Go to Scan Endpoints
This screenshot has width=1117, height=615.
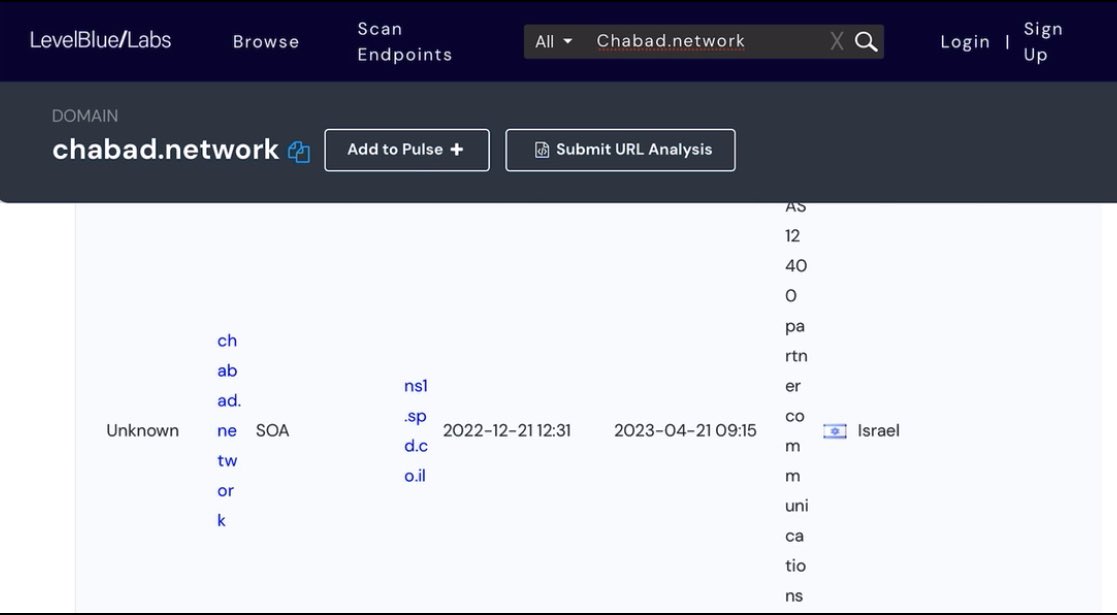(x=404, y=41)
